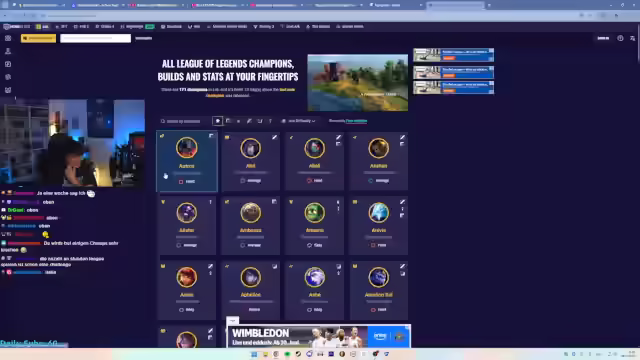Click the Aatrox name label

pos(187,166)
